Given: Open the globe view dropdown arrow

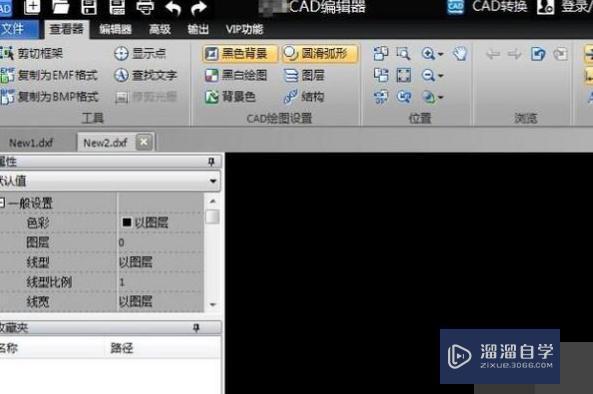Looking at the screenshot, I should tap(441, 98).
